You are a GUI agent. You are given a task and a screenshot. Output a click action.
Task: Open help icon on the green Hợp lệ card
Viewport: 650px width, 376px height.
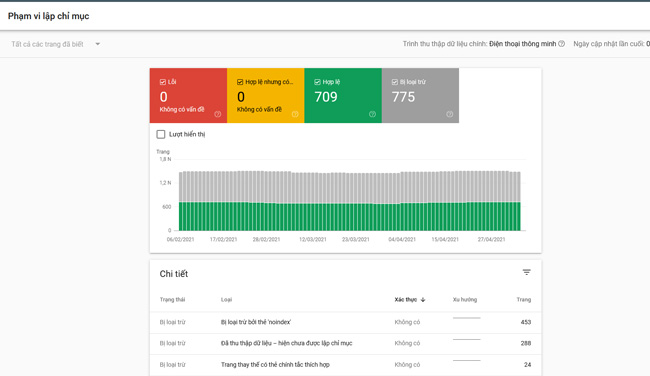(x=372, y=114)
